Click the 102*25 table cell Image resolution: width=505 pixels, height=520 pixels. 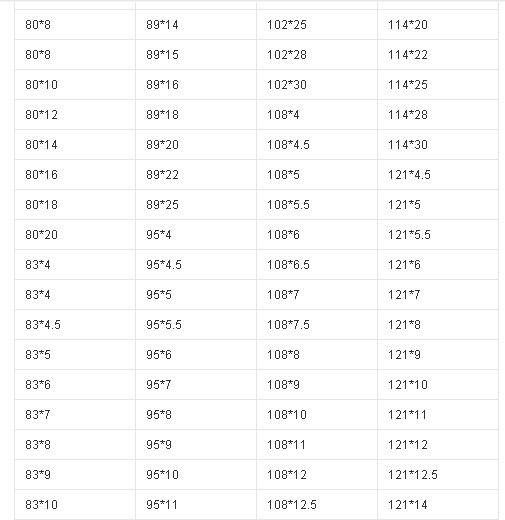pos(317,25)
